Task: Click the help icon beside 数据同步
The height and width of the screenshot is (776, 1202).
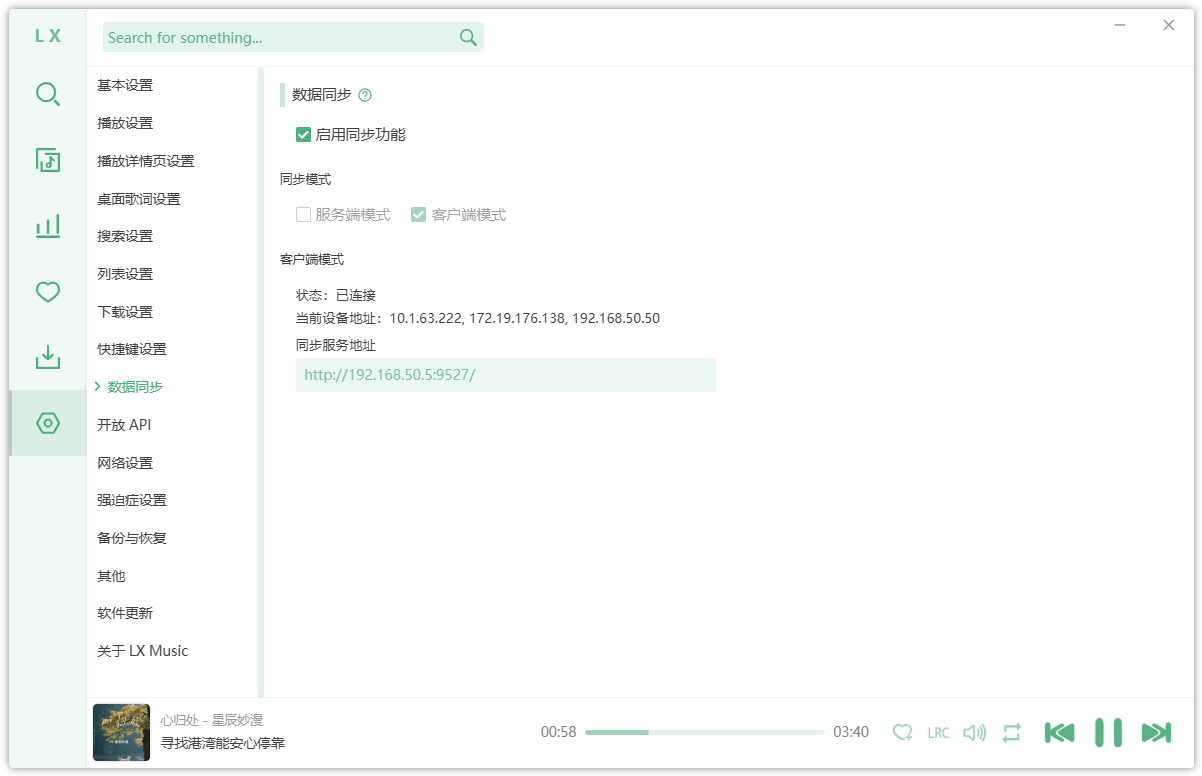Action: (x=365, y=95)
